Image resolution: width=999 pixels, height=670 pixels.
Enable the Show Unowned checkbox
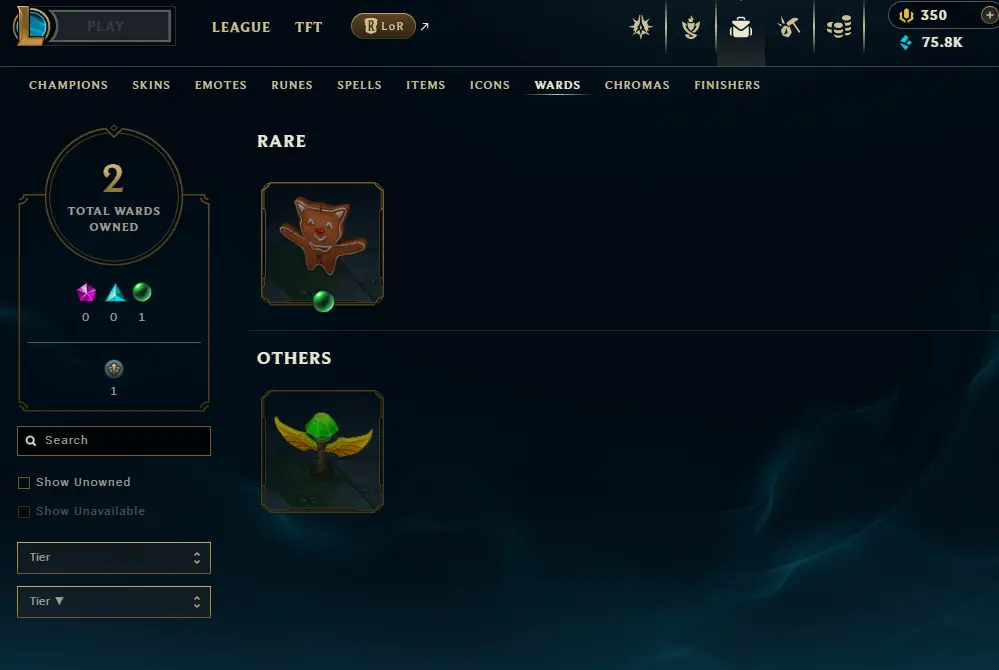pyautogui.click(x=24, y=483)
